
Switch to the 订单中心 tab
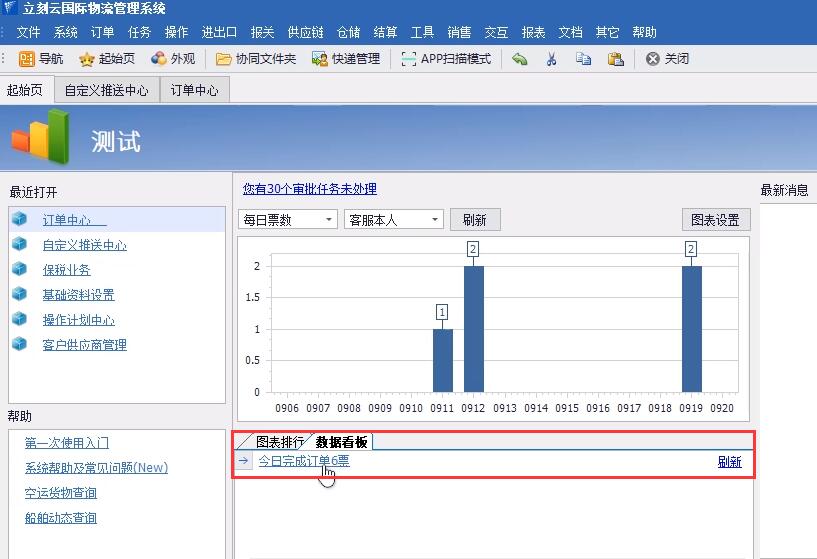195,91
